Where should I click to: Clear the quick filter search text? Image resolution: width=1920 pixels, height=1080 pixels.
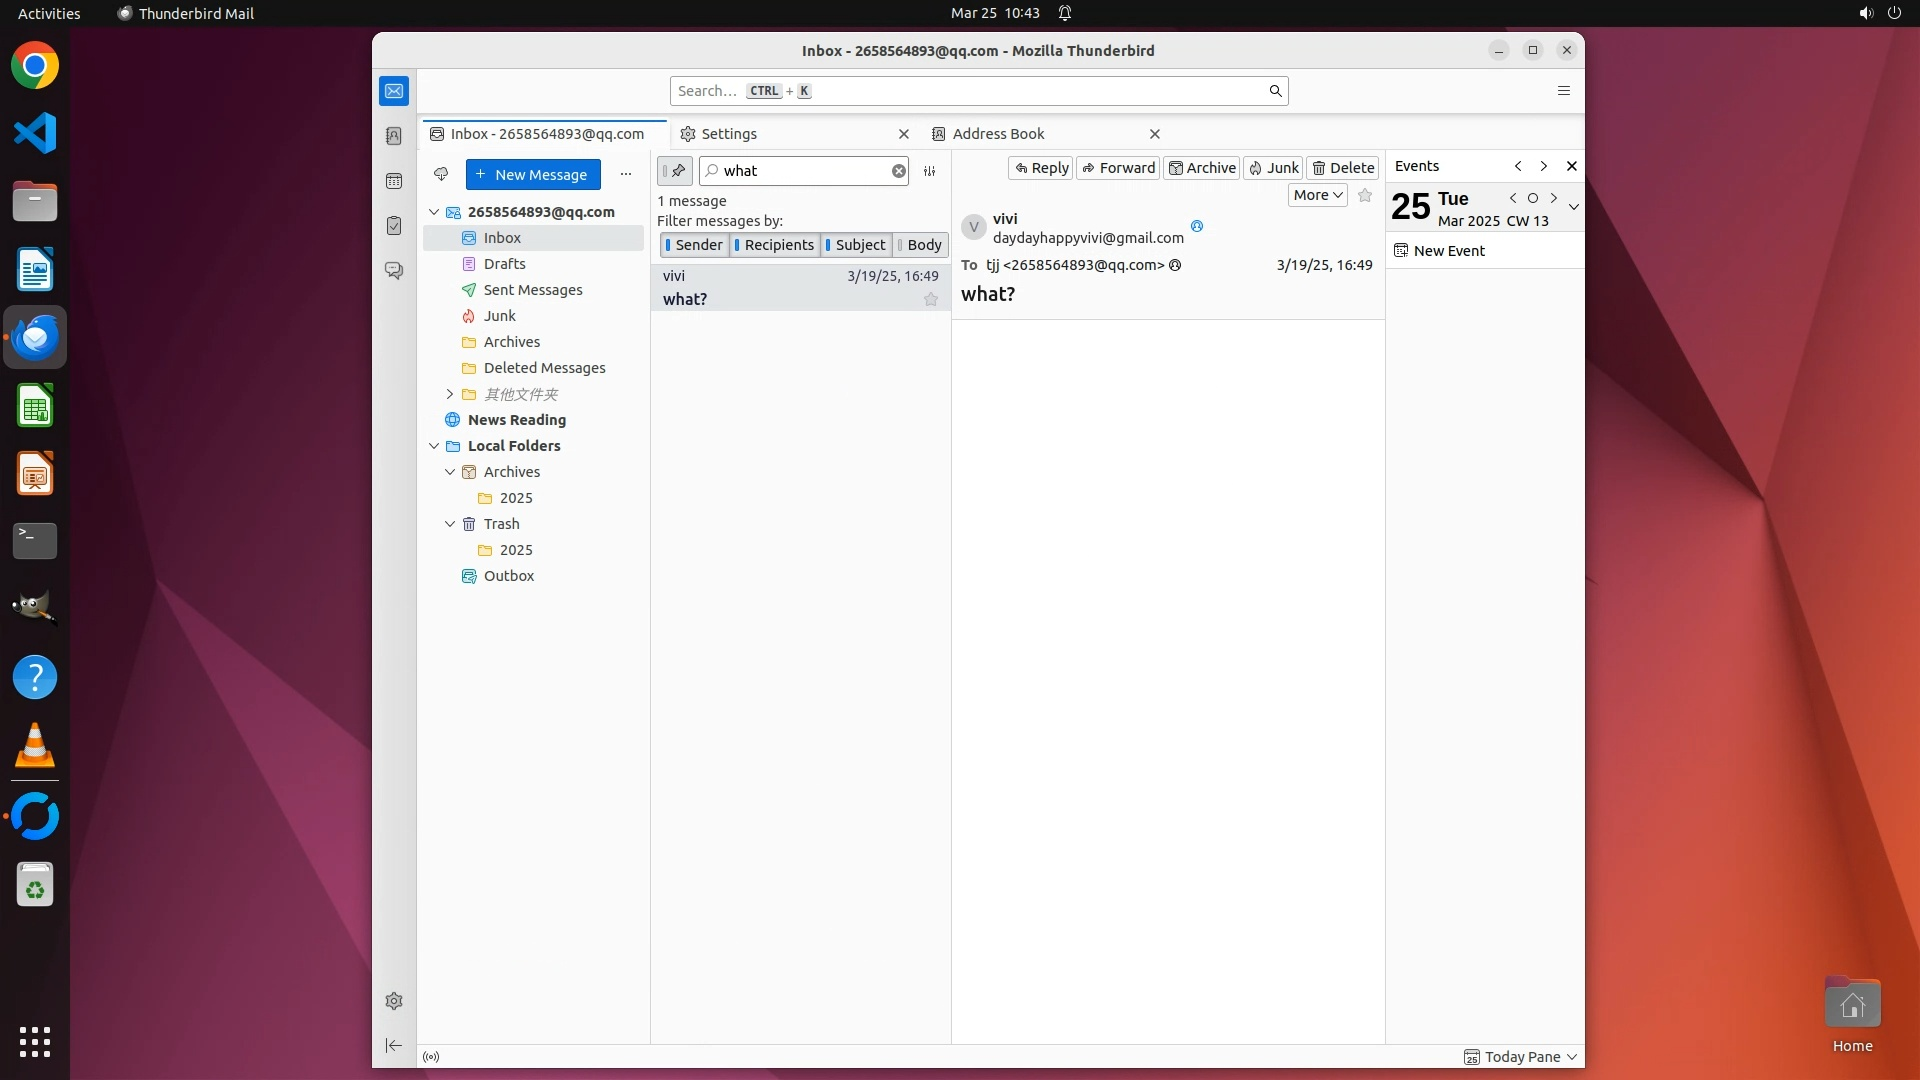(899, 171)
